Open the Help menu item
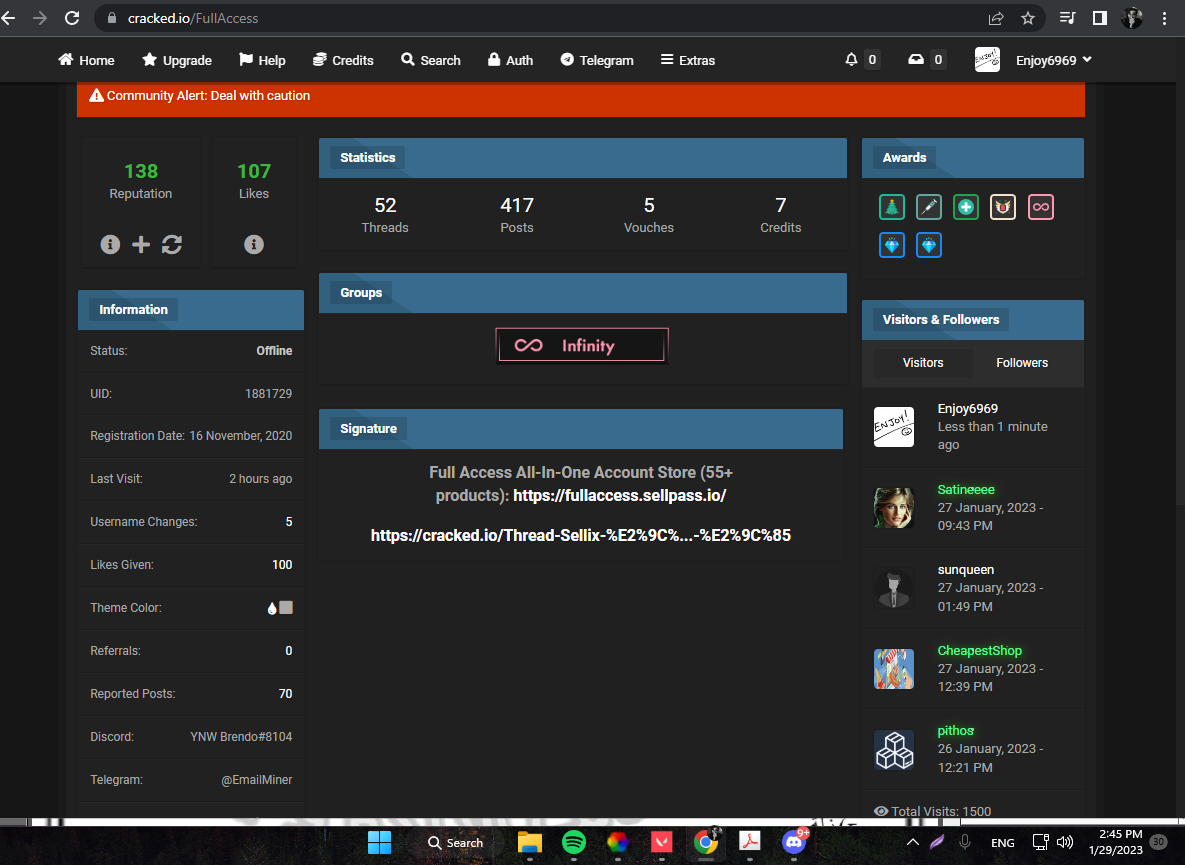 click(262, 60)
